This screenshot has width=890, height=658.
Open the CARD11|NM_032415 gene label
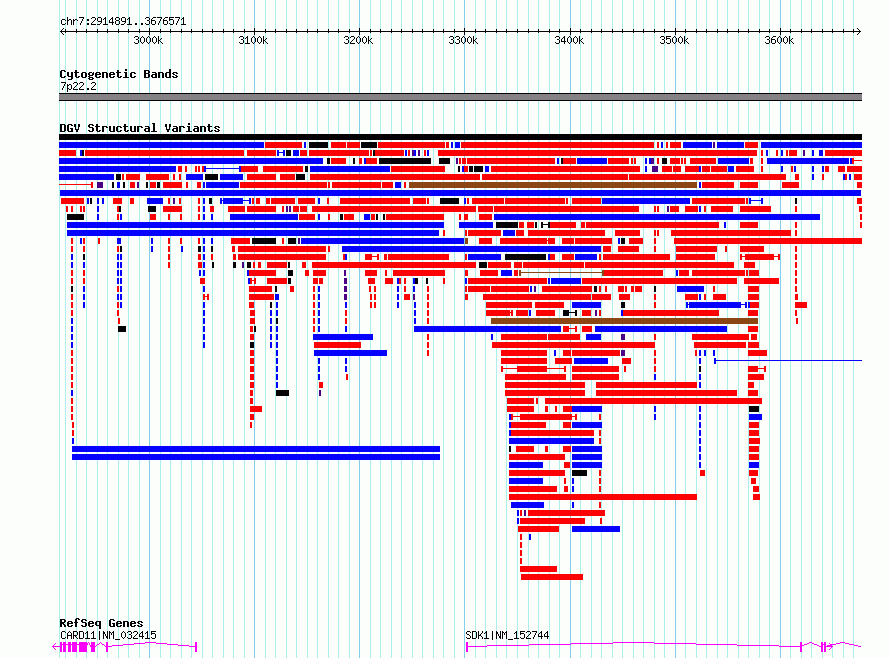coord(108,635)
